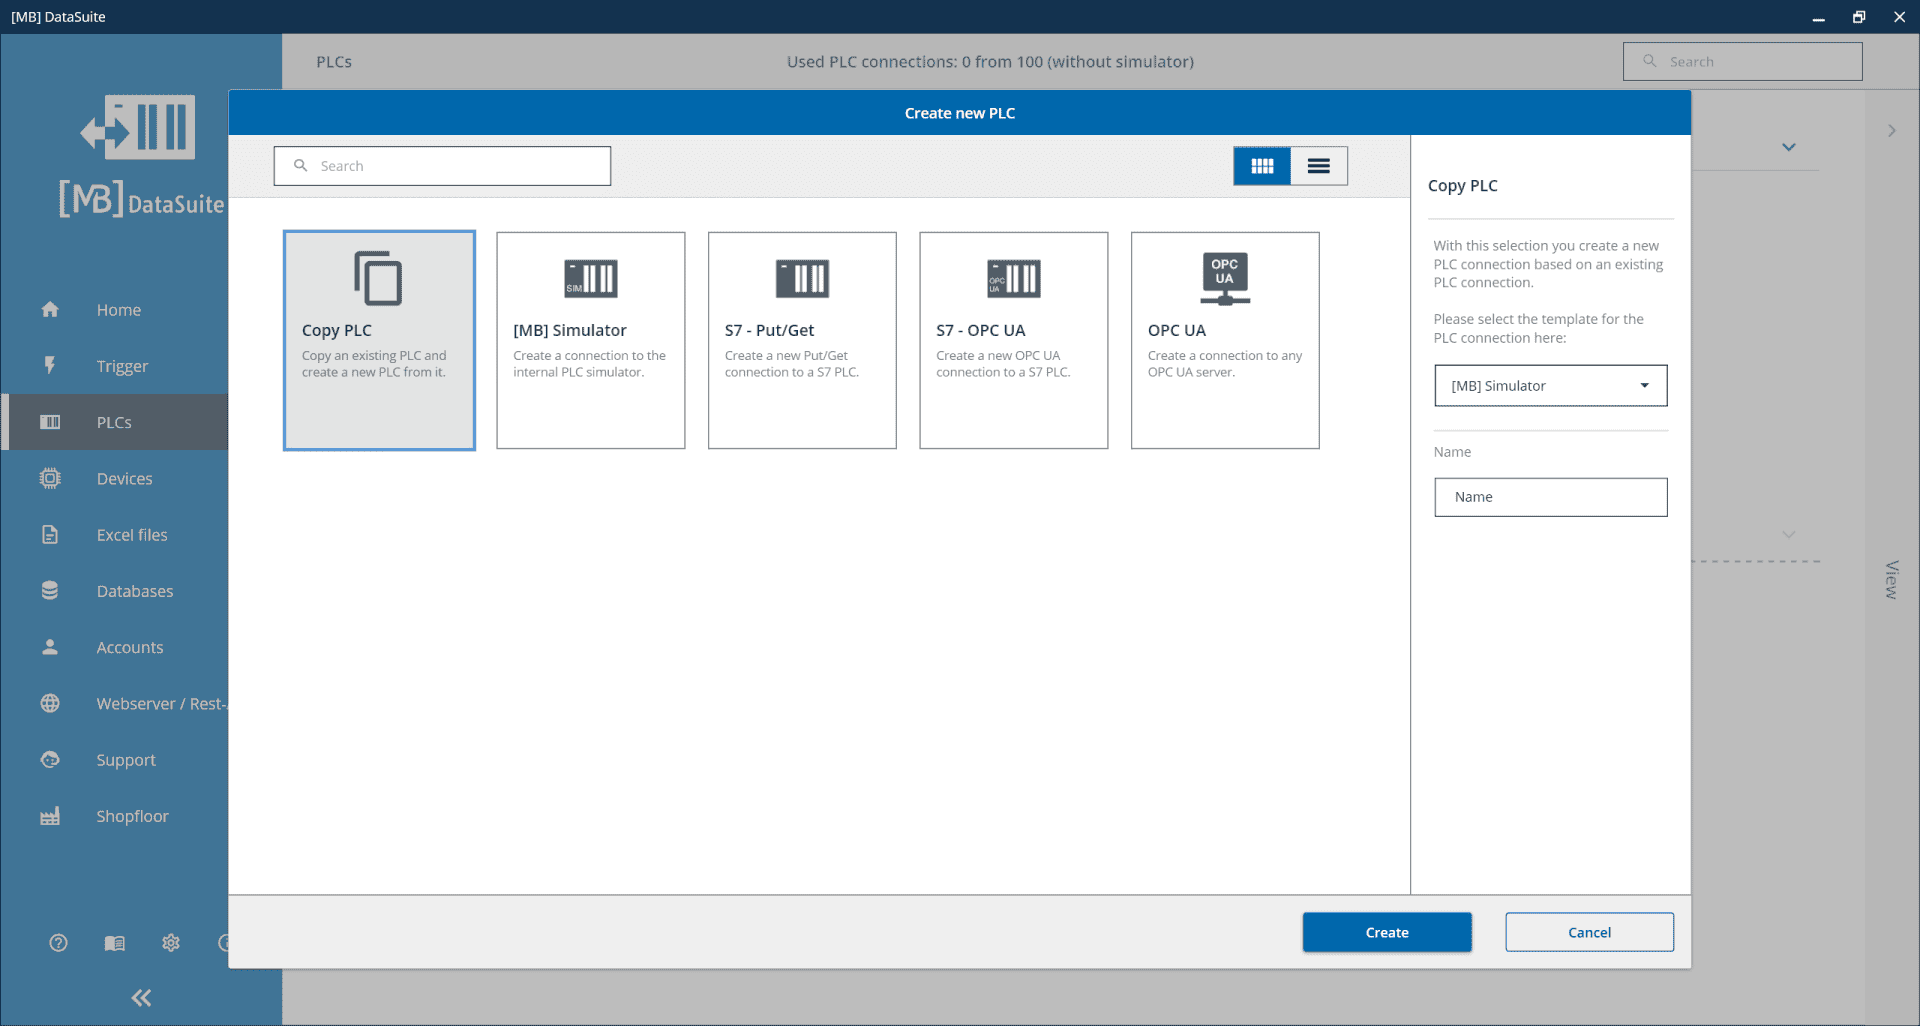Click the Trigger lightning icon
This screenshot has height=1026, width=1920.
pos(50,366)
